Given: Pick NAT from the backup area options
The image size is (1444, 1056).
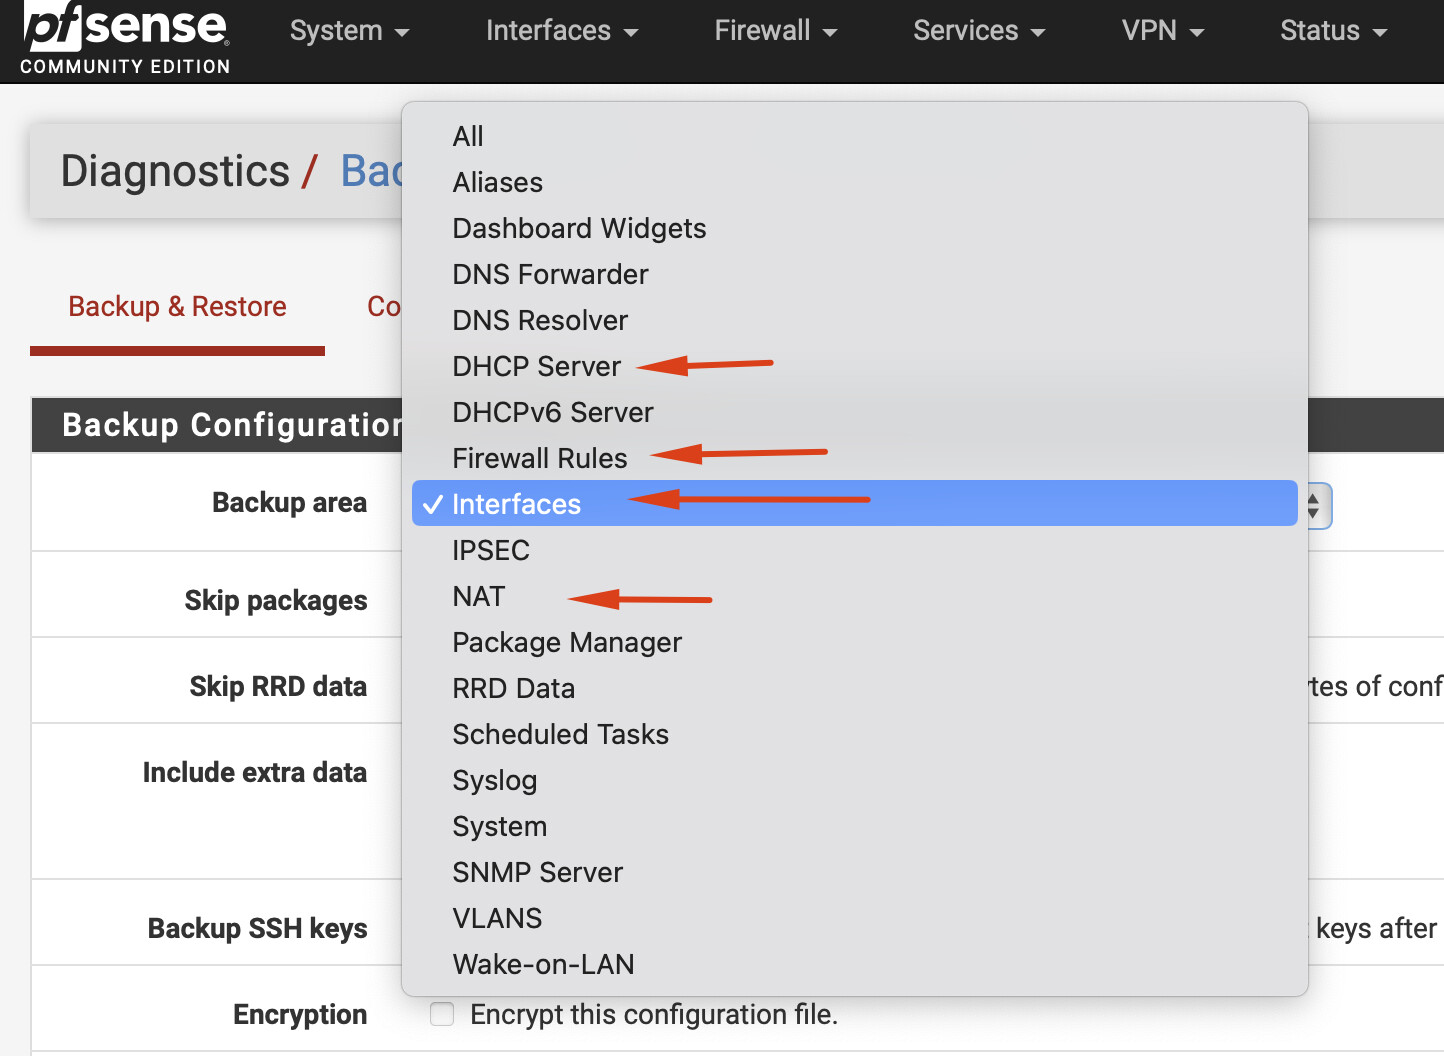Looking at the screenshot, I should [x=478, y=597].
